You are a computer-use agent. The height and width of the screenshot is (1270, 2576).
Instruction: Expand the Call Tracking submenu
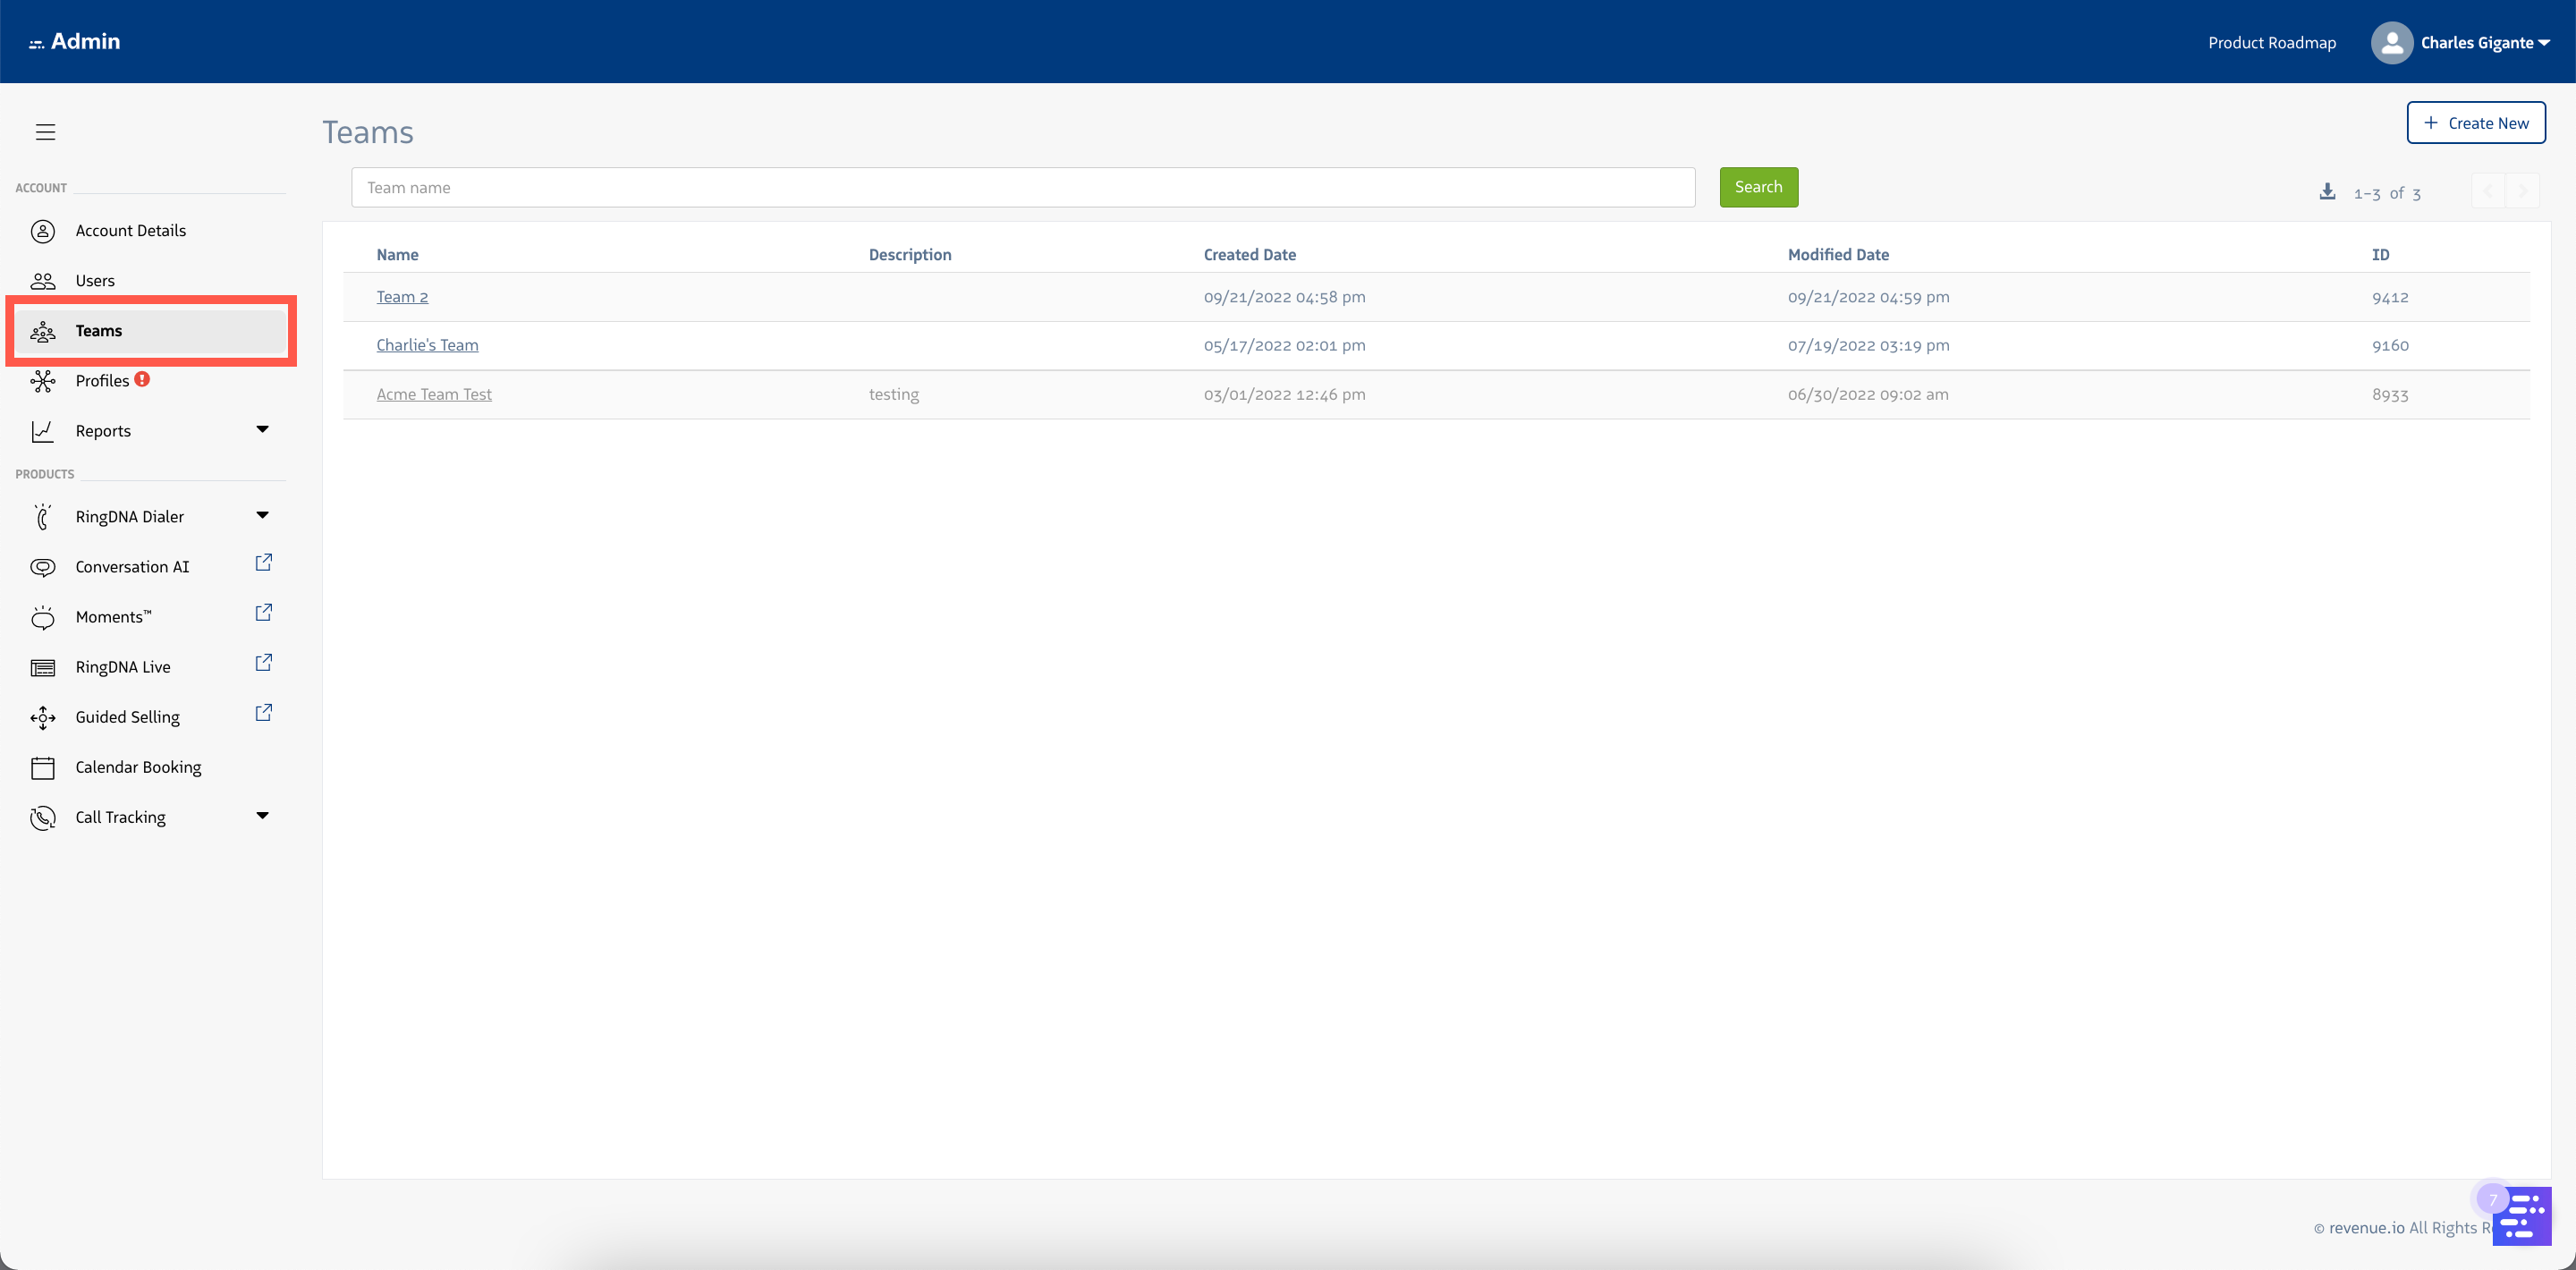(x=262, y=816)
